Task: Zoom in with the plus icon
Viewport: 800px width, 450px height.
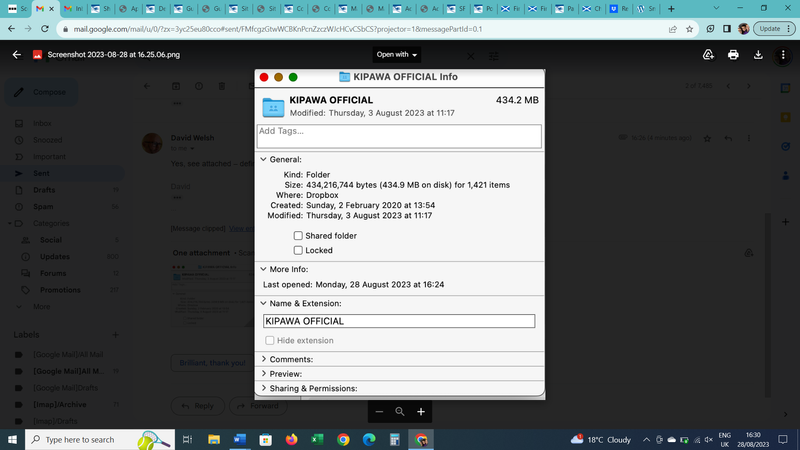Action: [x=421, y=411]
